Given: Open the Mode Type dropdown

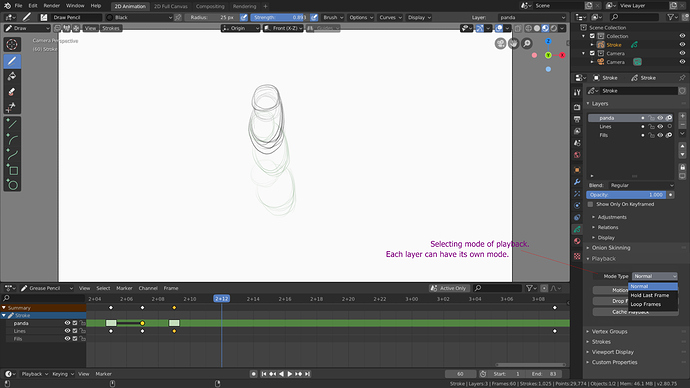Looking at the screenshot, I should pos(654,276).
